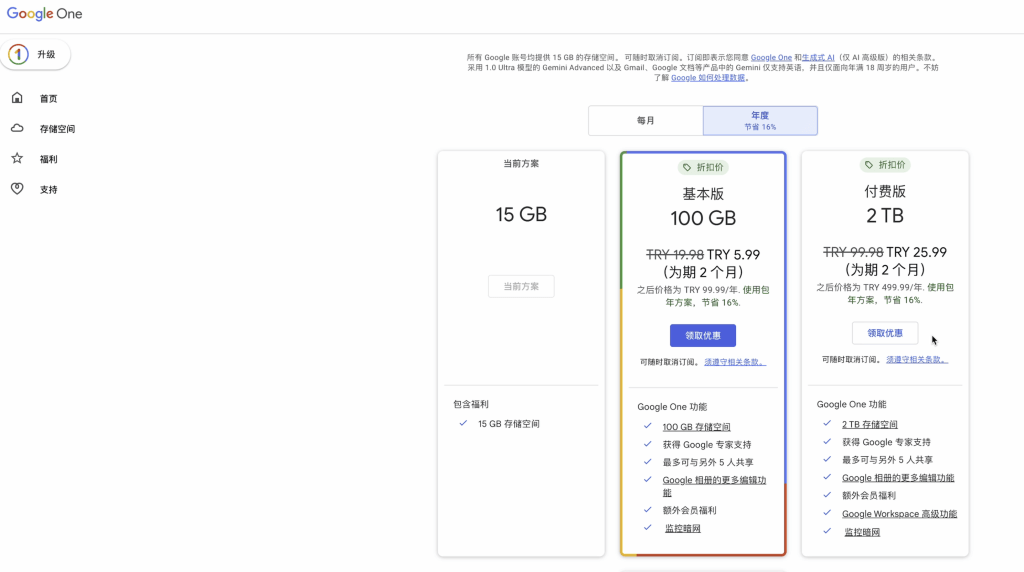Select the 每月 billing tab

(x=645, y=121)
